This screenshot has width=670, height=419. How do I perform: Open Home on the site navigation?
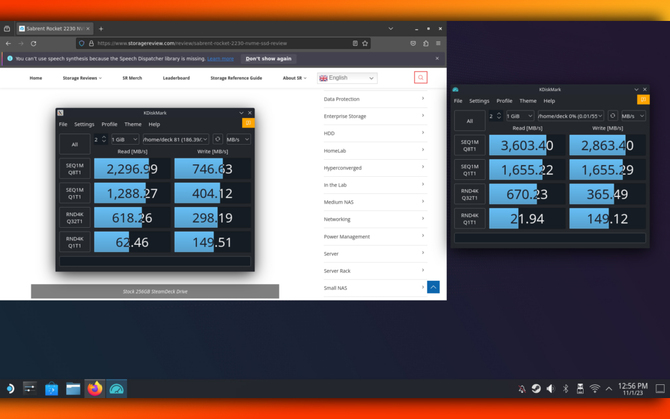pyautogui.click(x=36, y=78)
